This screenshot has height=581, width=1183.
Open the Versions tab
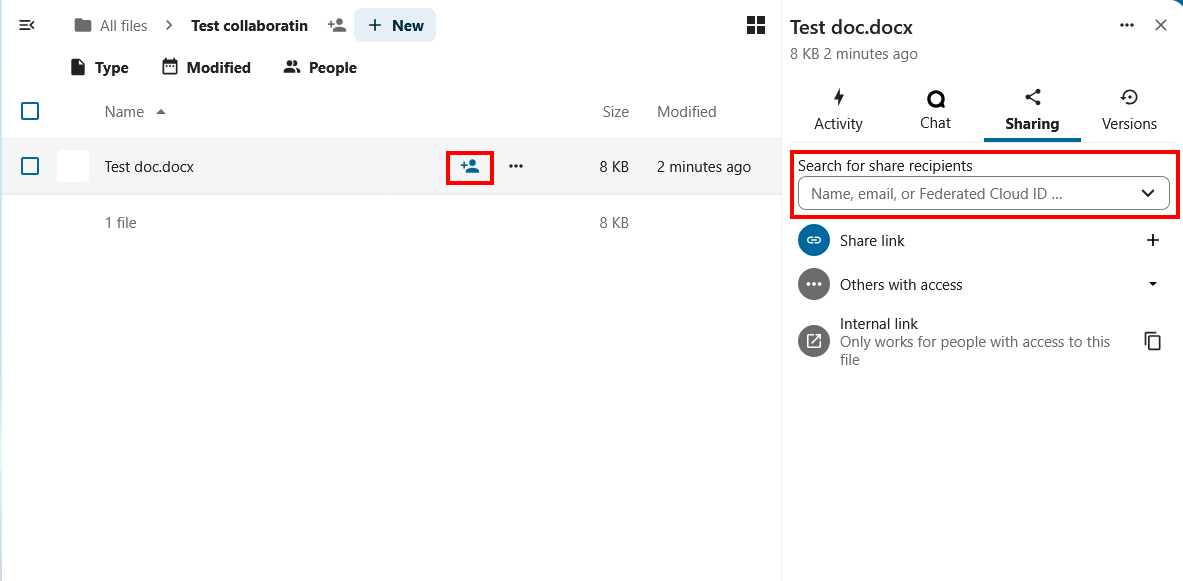[1129, 110]
